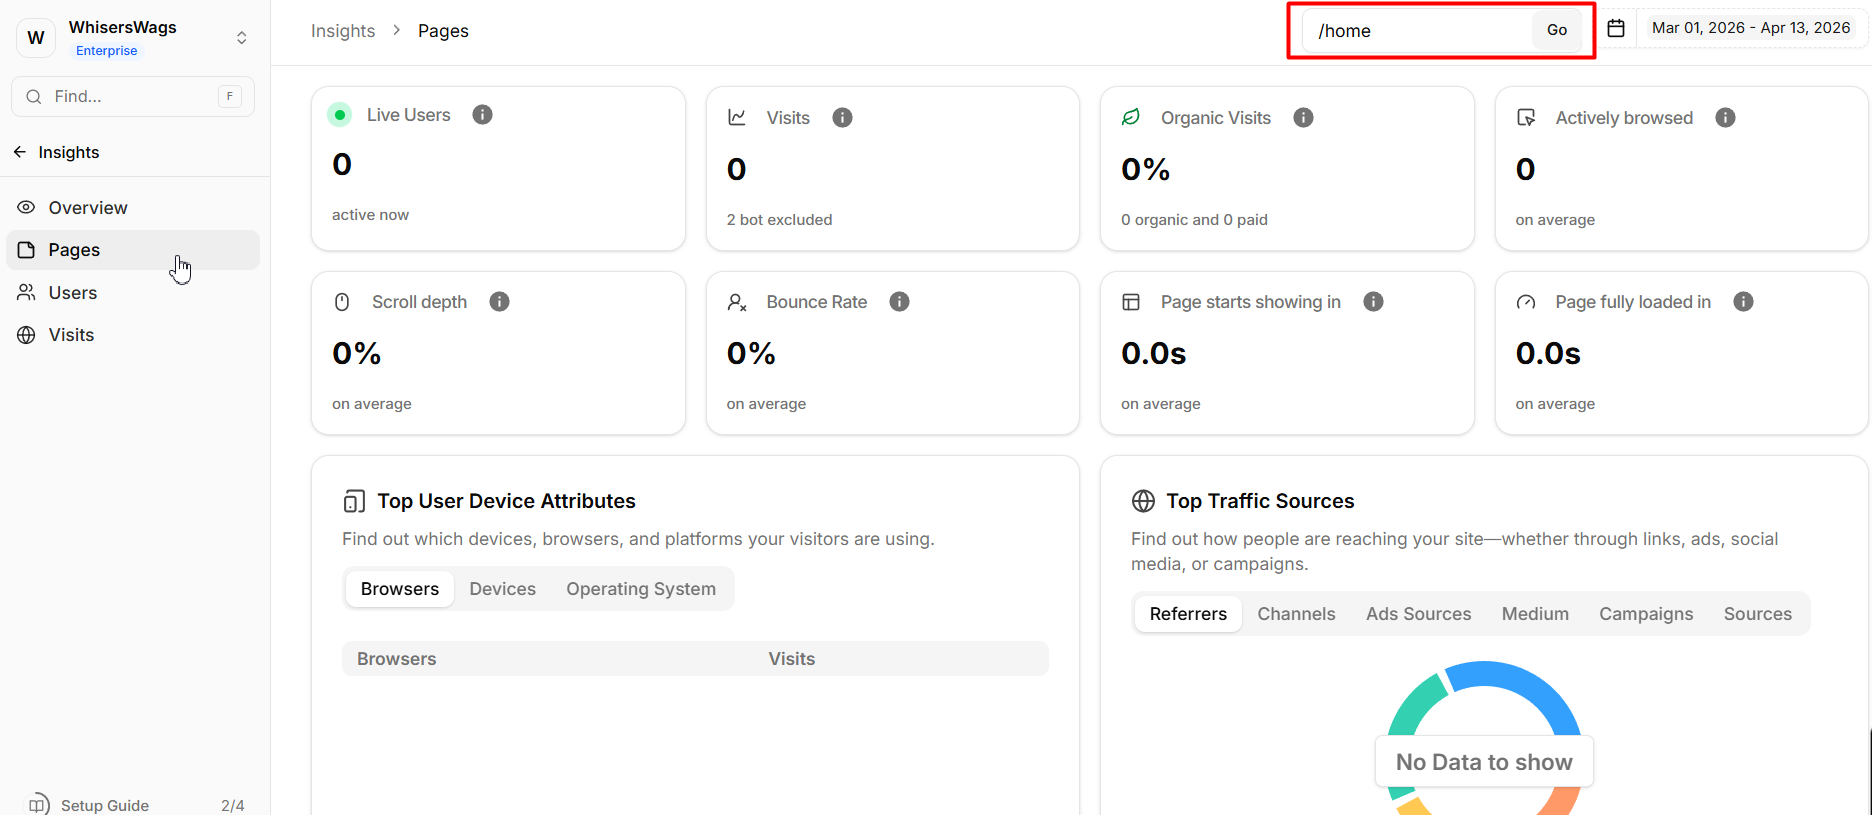1872x815 pixels.
Task: Click the info icon next to Organic Visits
Action: [1303, 118]
